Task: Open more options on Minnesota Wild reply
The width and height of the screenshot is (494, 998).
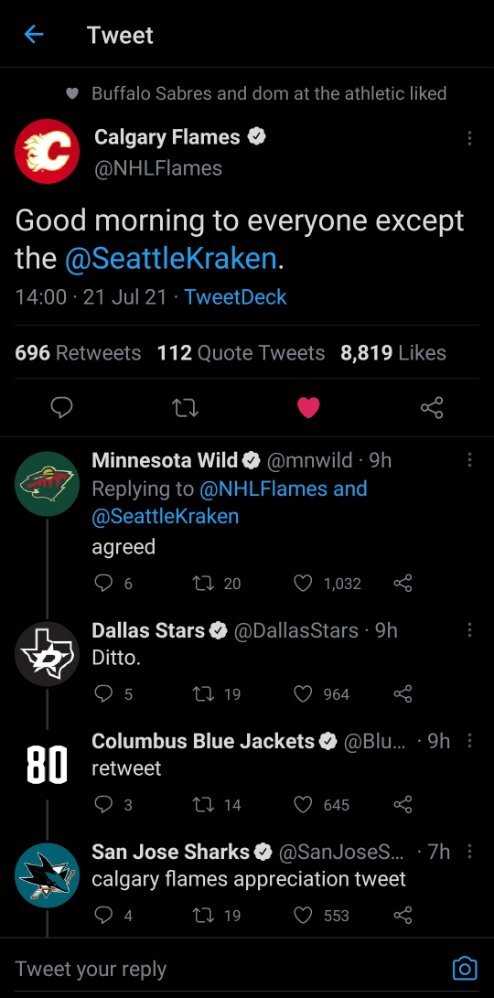Action: 470,460
